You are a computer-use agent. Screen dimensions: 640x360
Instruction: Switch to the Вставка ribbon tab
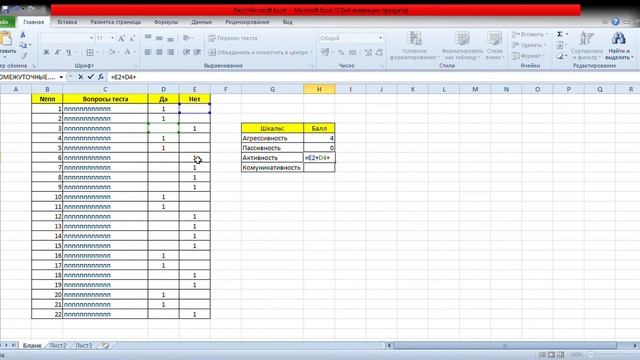click(67, 22)
